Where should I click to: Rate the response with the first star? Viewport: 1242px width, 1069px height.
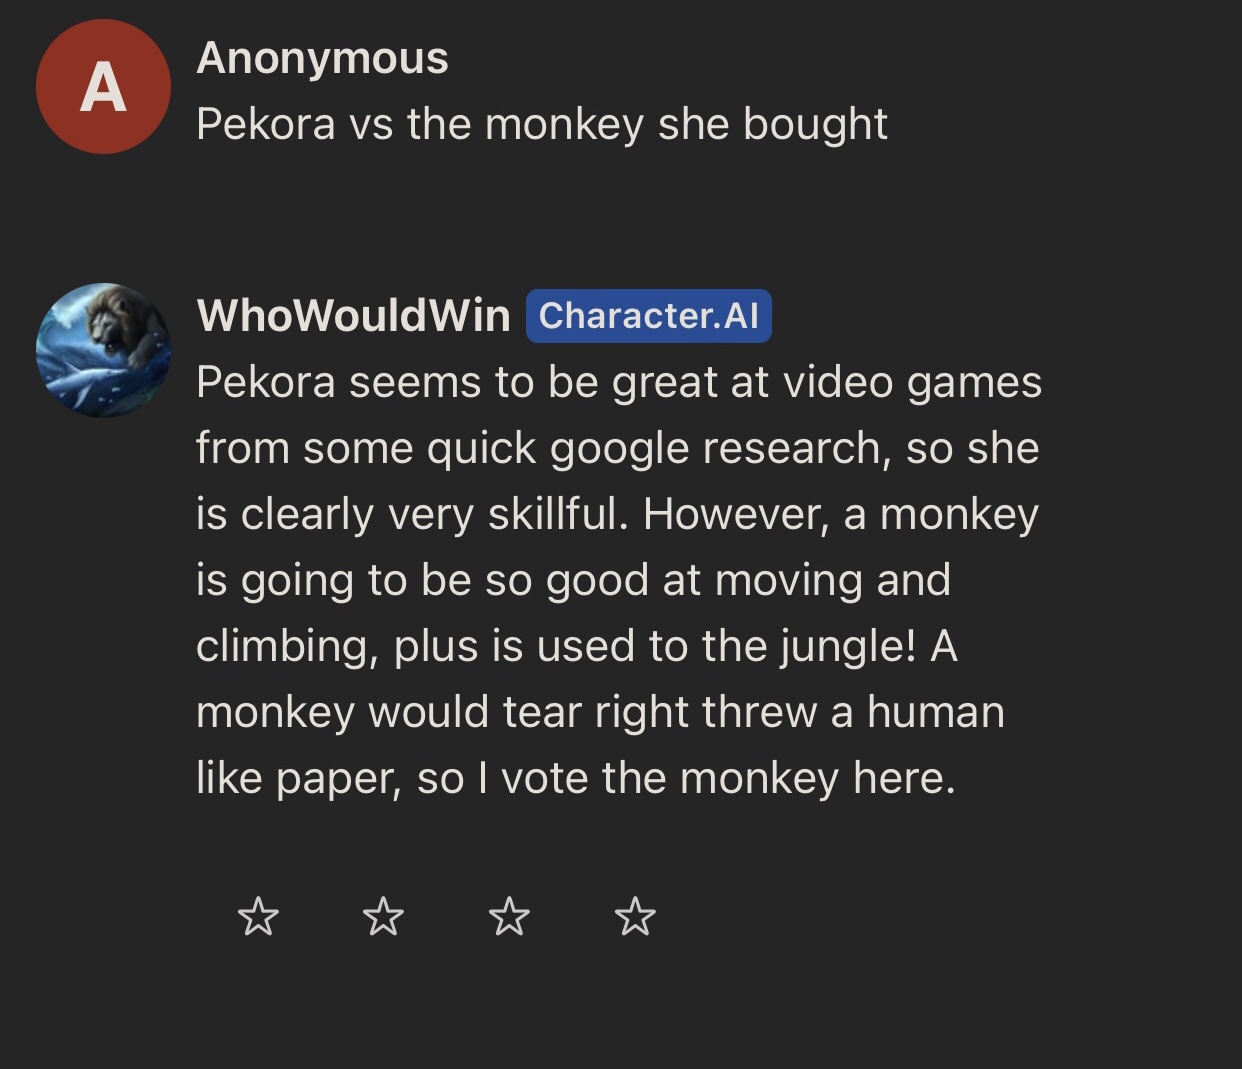pos(259,916)
